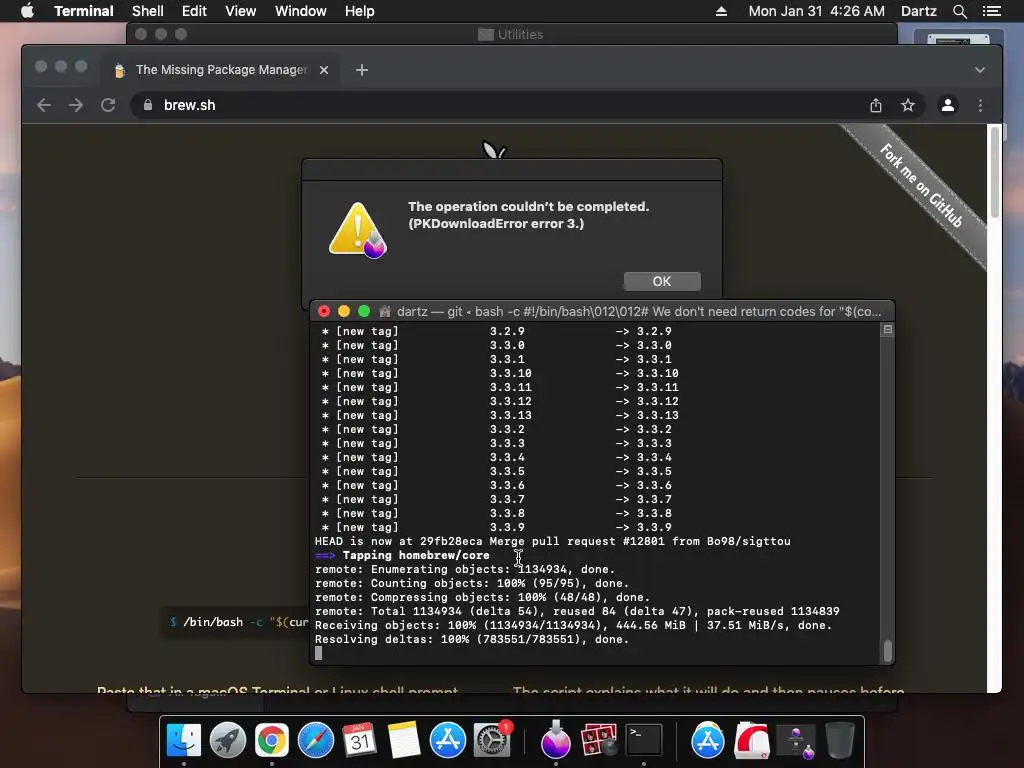
Task: Click the Dartz user name in menu bar
Action: (918, 11)
